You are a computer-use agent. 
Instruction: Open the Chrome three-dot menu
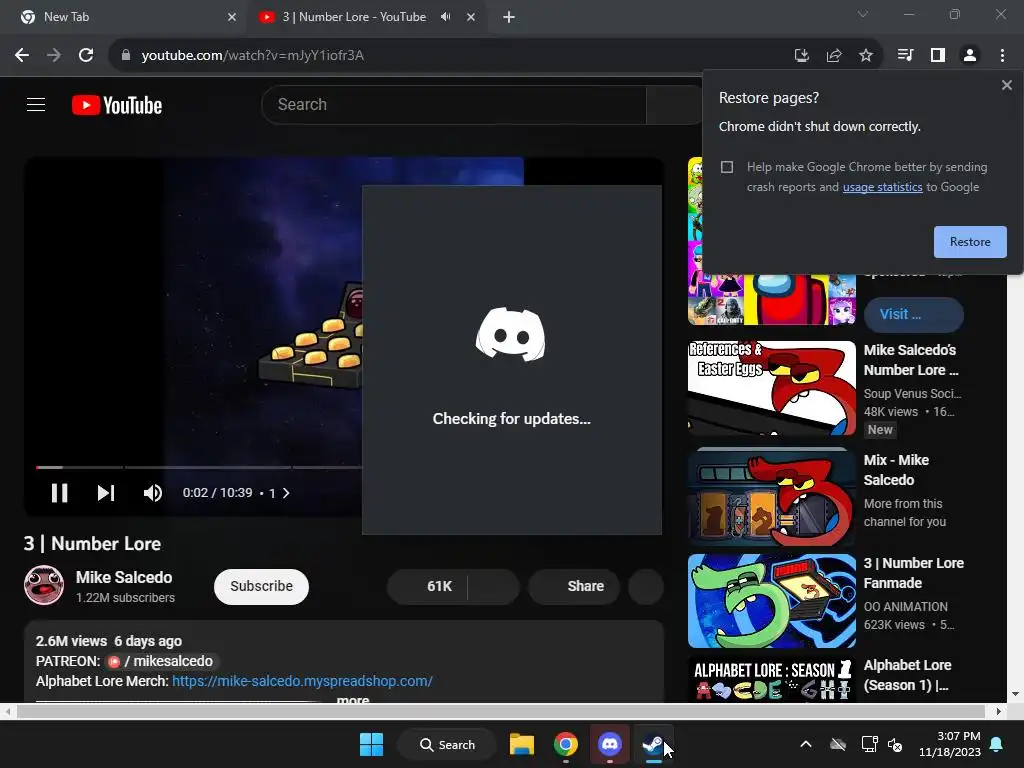1002,56
